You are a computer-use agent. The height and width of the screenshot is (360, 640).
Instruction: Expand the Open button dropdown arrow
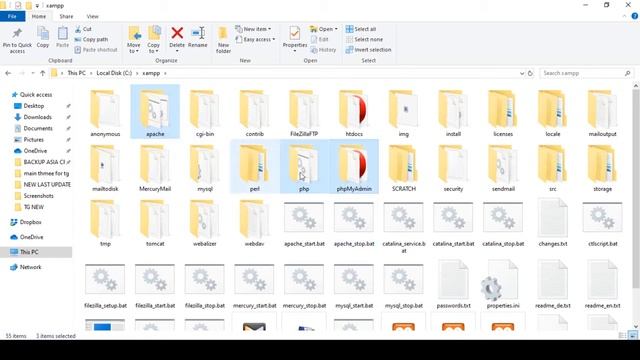click(x=336, y=29)
